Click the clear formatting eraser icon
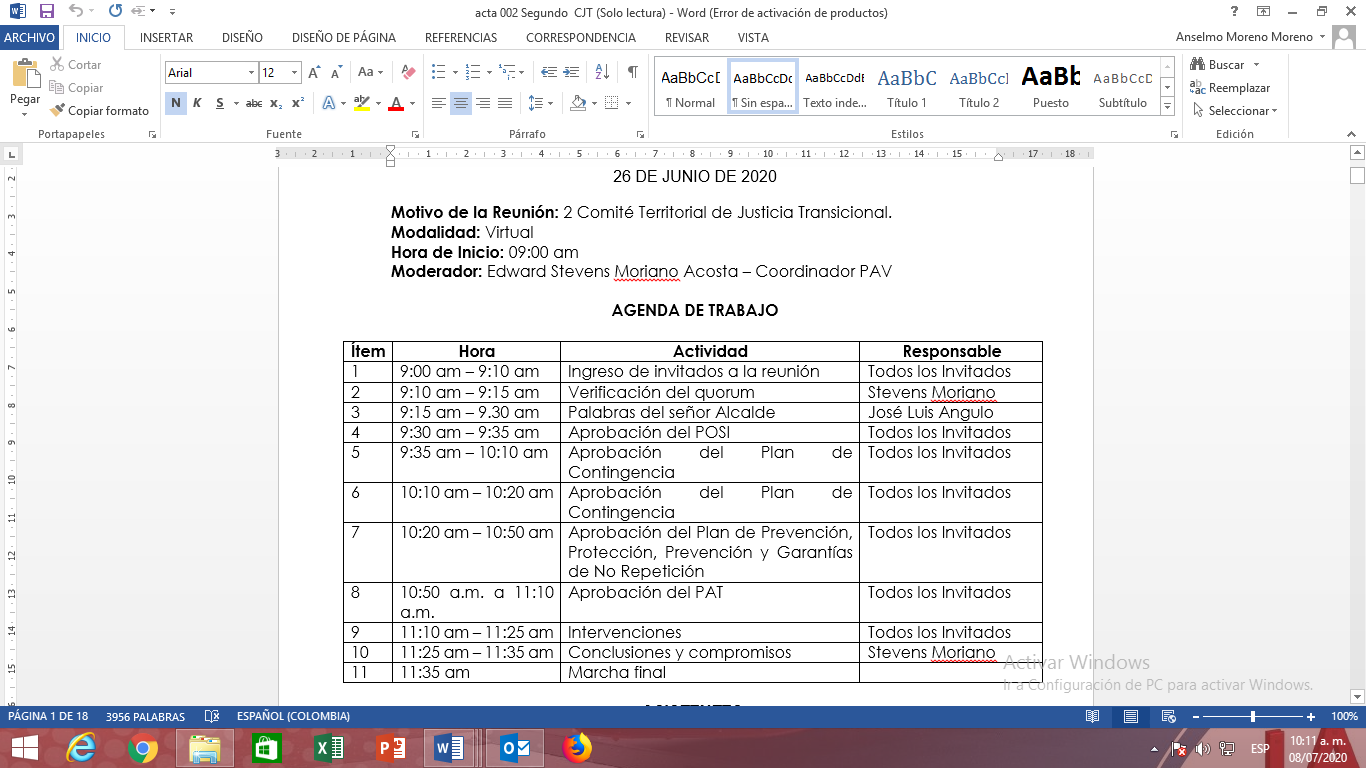Screen dimensions: 1366x768 click(x=408, y=72)
